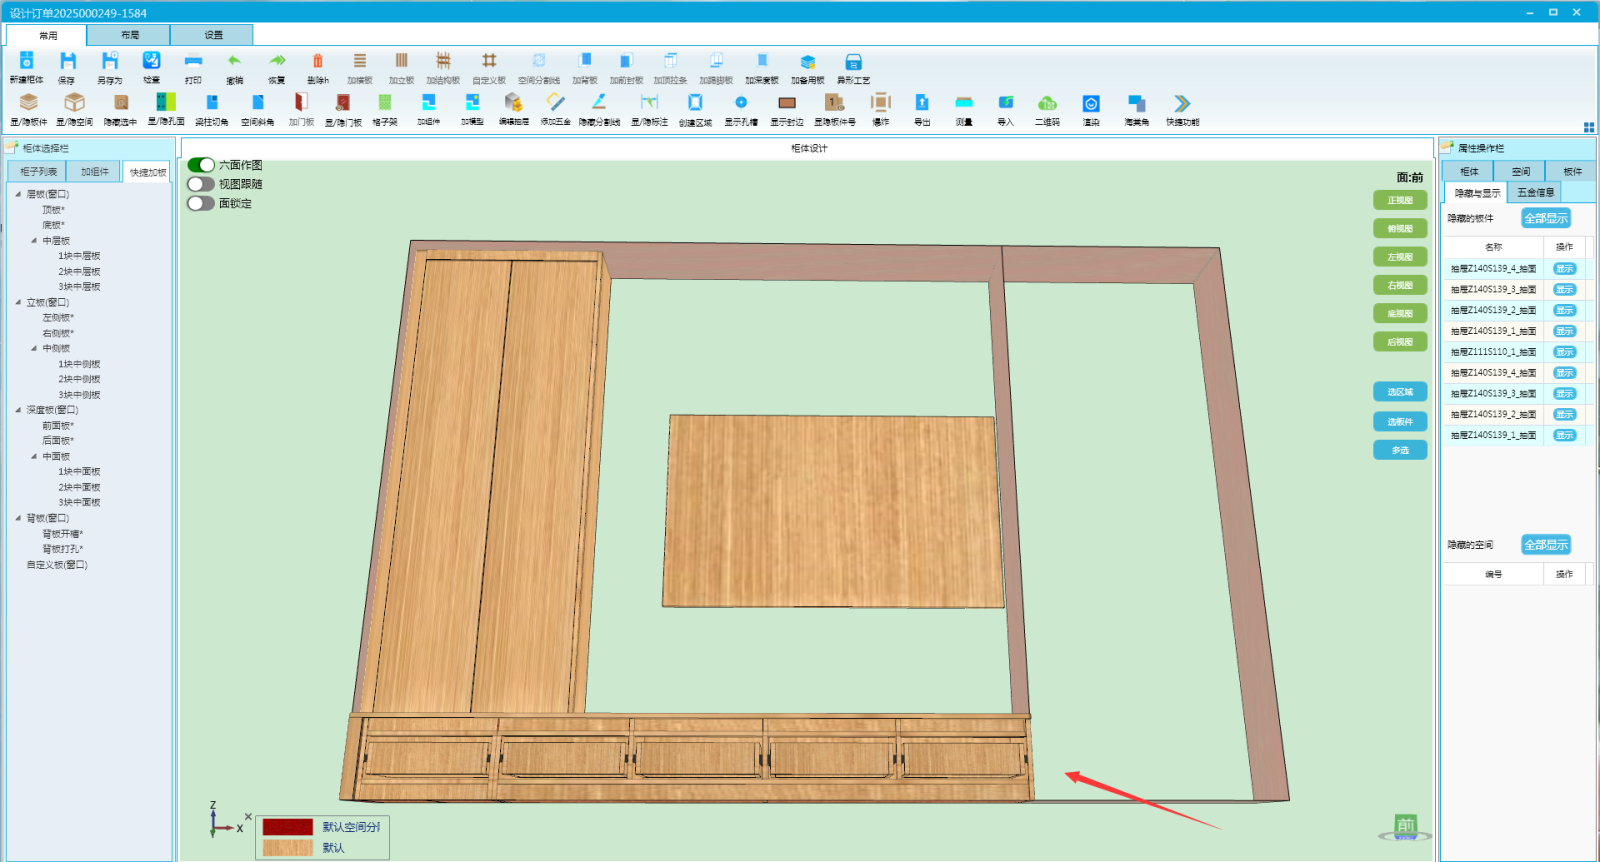This screenshot has height=862, width=1600.
Task: Click the 渲染 render icon
Action: tap(1091, 103)
